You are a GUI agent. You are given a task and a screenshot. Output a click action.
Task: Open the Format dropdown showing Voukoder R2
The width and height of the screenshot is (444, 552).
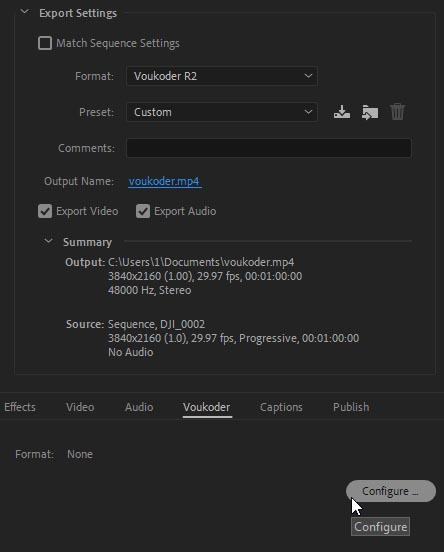(222, 76)
